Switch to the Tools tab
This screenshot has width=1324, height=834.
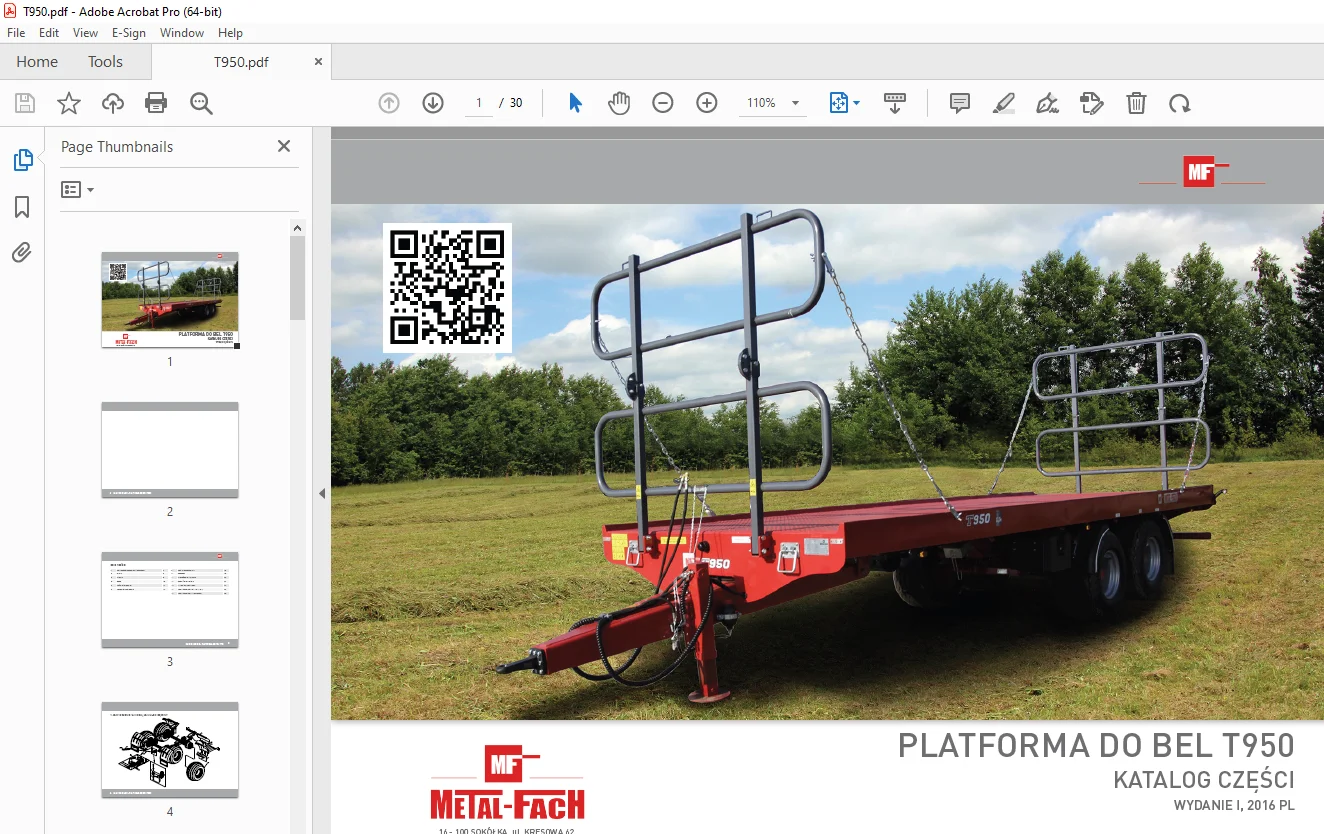point(105,62)
